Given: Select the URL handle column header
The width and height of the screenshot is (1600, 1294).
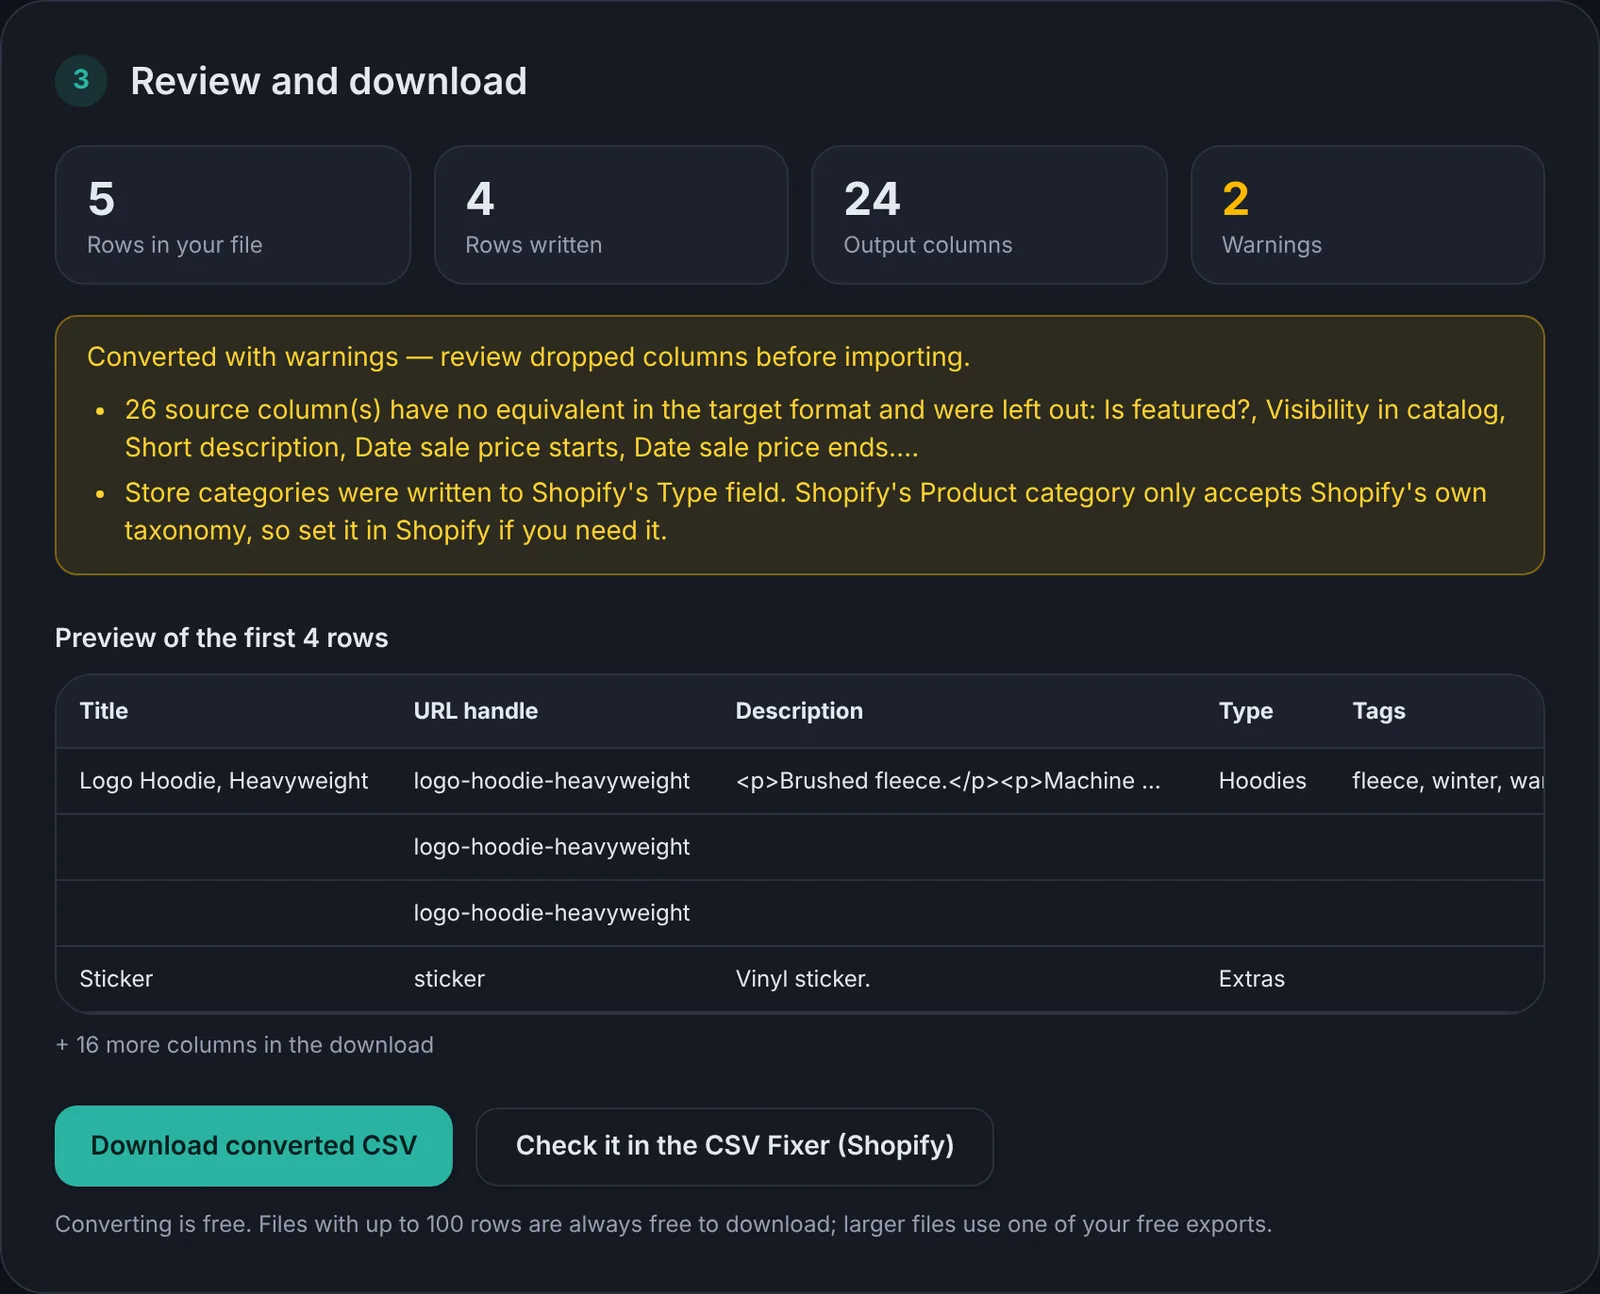Looking at the screenshot, I should pyautogui.click(x=476, y=711).
